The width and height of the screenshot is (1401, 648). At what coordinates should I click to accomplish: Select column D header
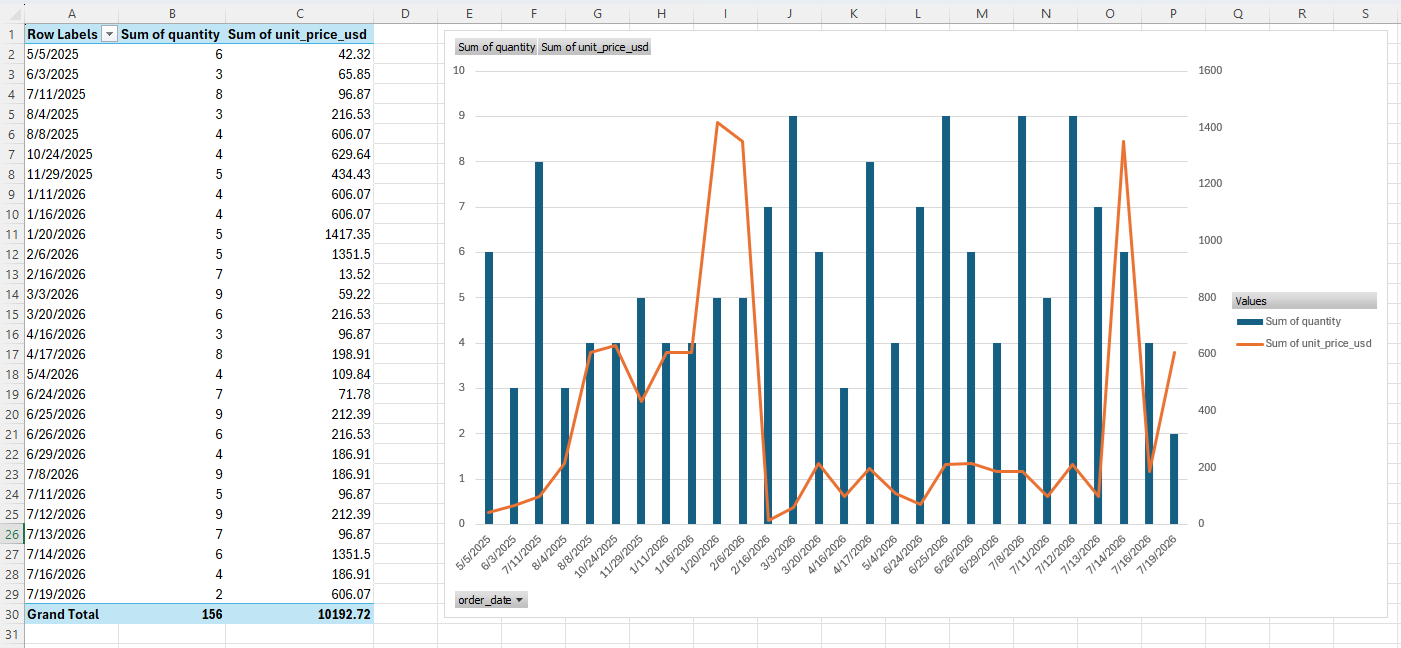click(406, 12)
